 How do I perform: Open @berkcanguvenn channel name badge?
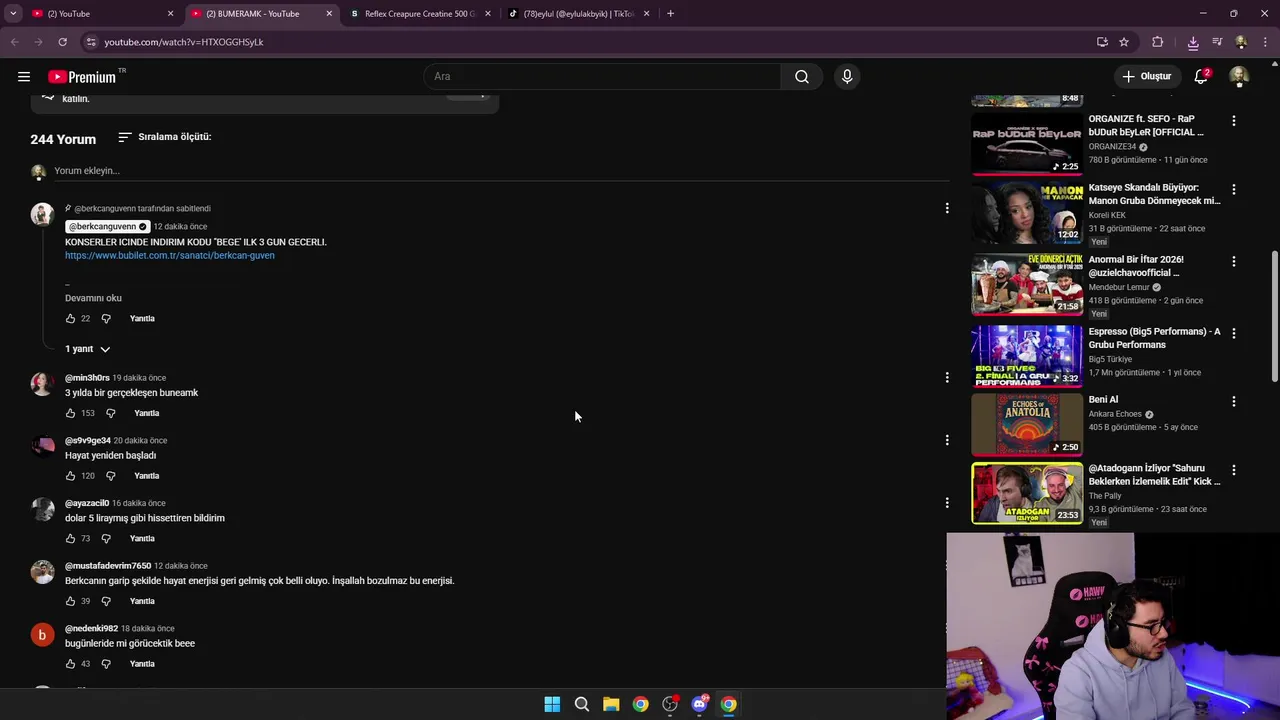[x=107, y=227]
